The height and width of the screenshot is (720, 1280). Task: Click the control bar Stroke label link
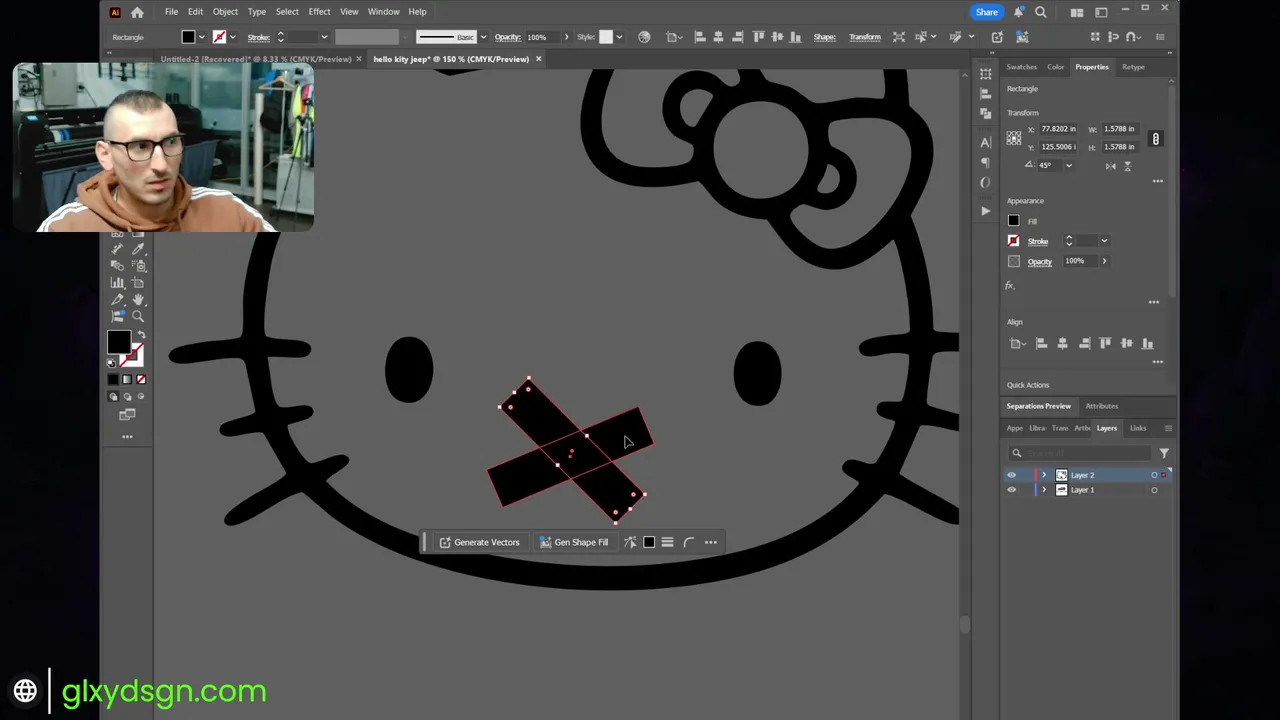coord(259,37)
